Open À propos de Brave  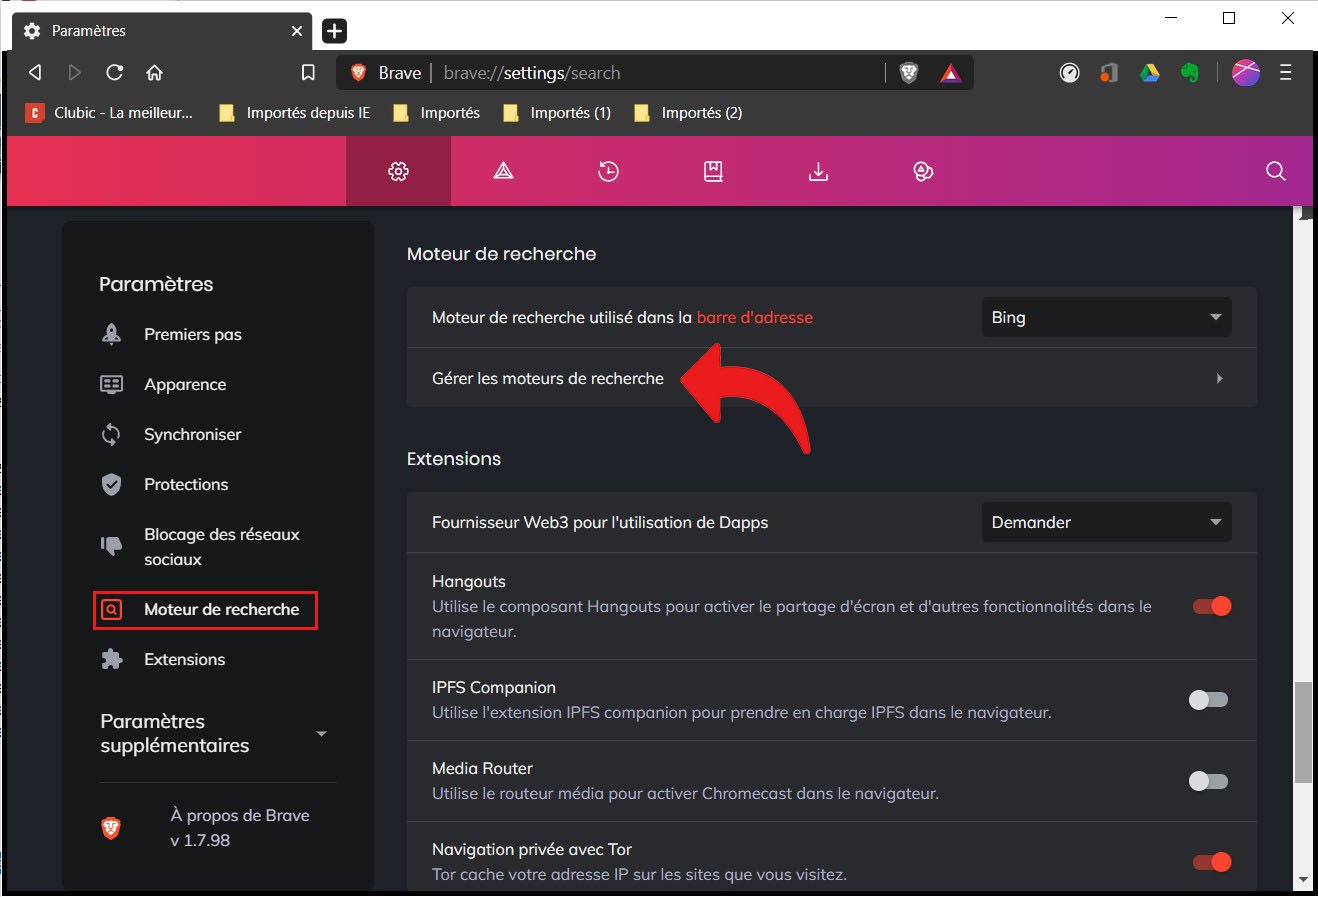240,827
